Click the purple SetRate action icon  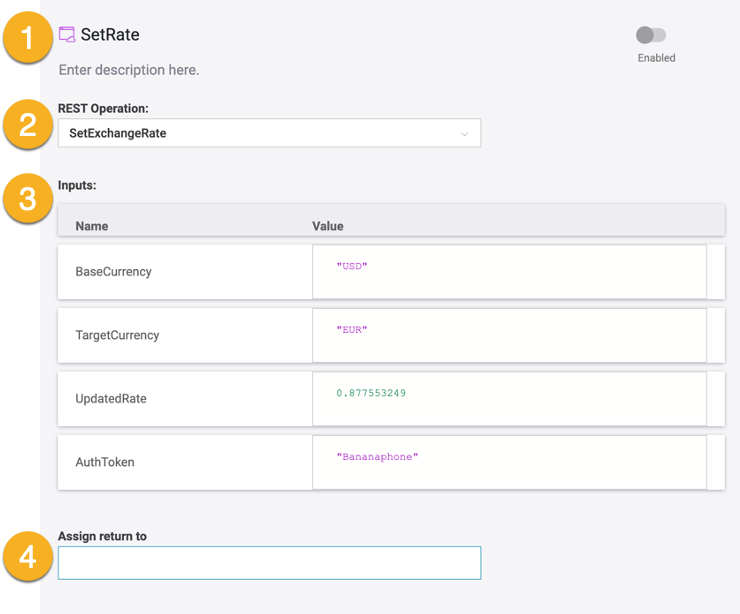[67, 35]
